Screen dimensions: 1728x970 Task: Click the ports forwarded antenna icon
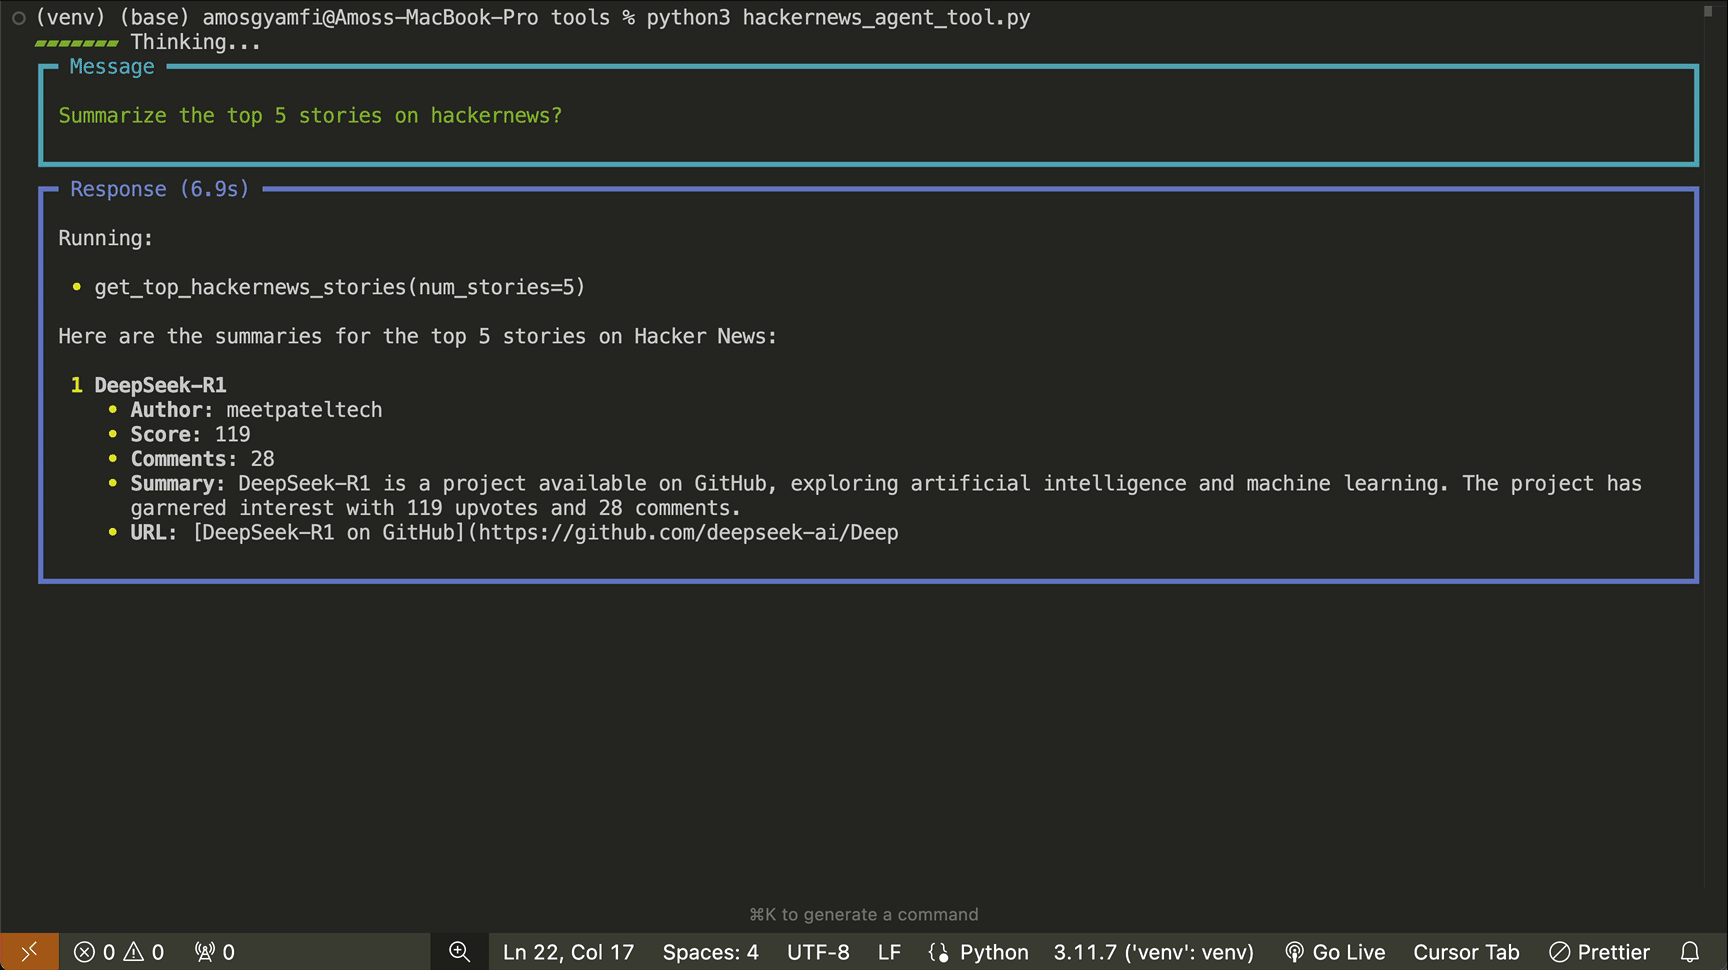click(x=215, y=952)
